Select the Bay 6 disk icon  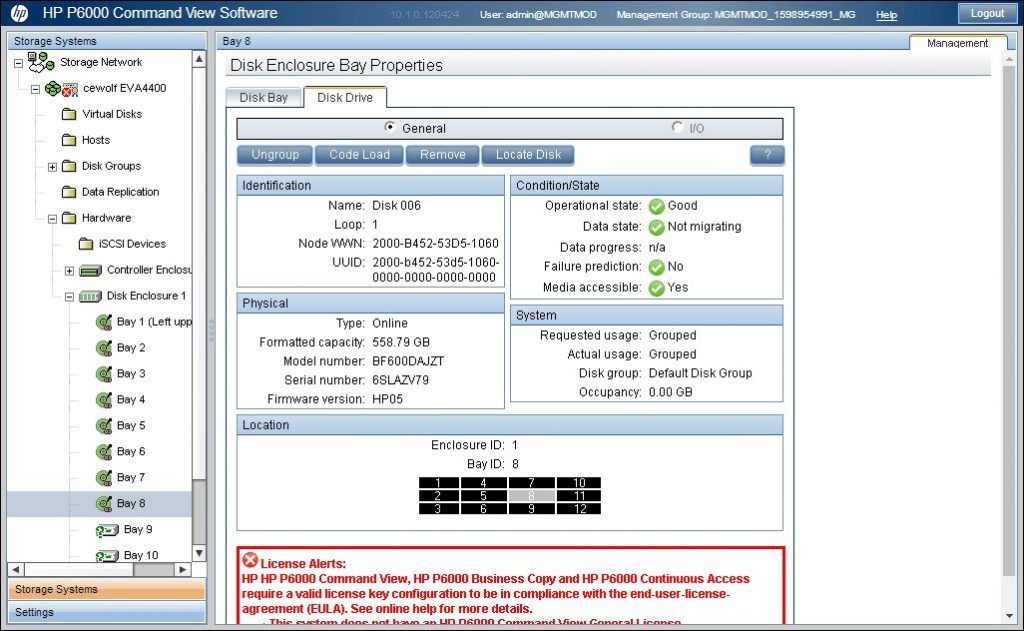point(104,452)
